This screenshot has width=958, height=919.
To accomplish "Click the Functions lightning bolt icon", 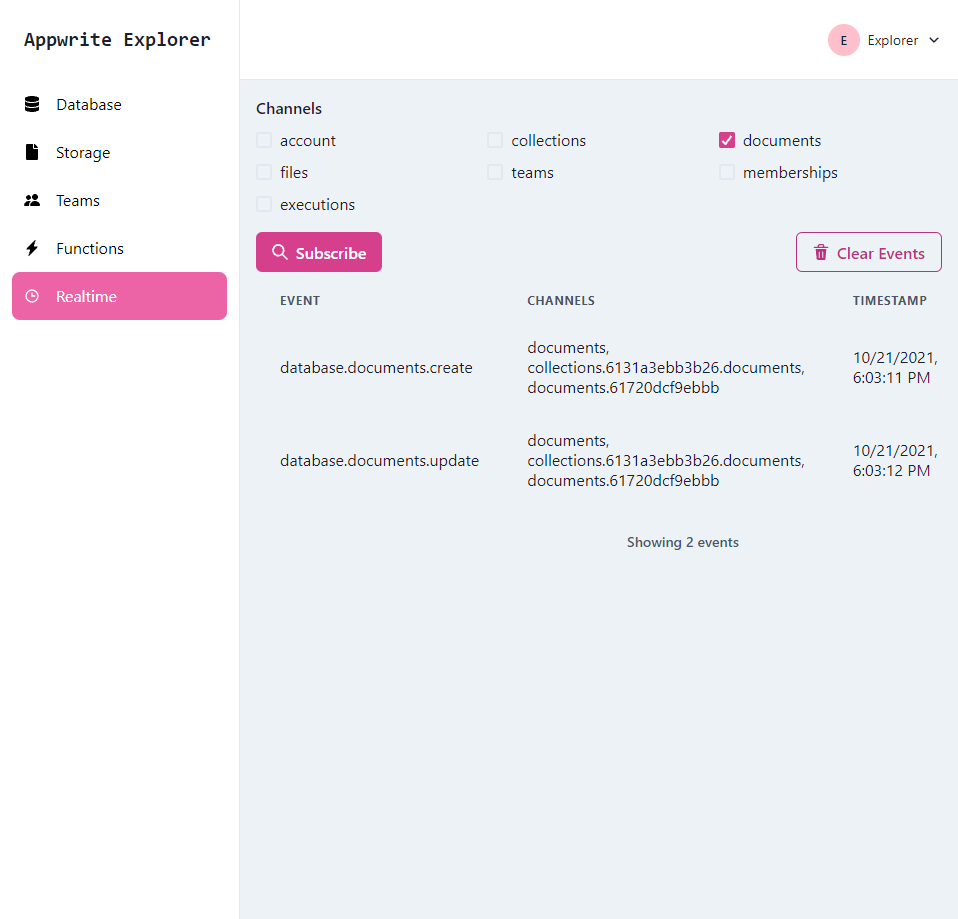I will [x=32, y=248].
